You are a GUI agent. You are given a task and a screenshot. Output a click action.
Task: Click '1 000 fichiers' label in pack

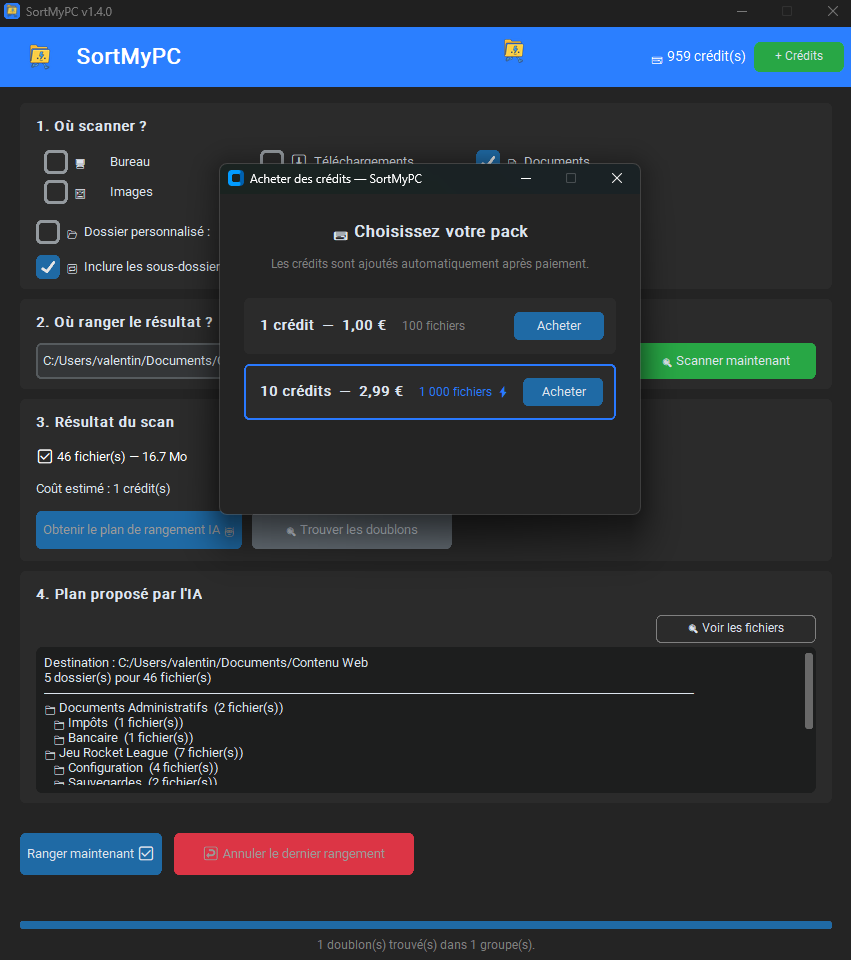point(455,392)
